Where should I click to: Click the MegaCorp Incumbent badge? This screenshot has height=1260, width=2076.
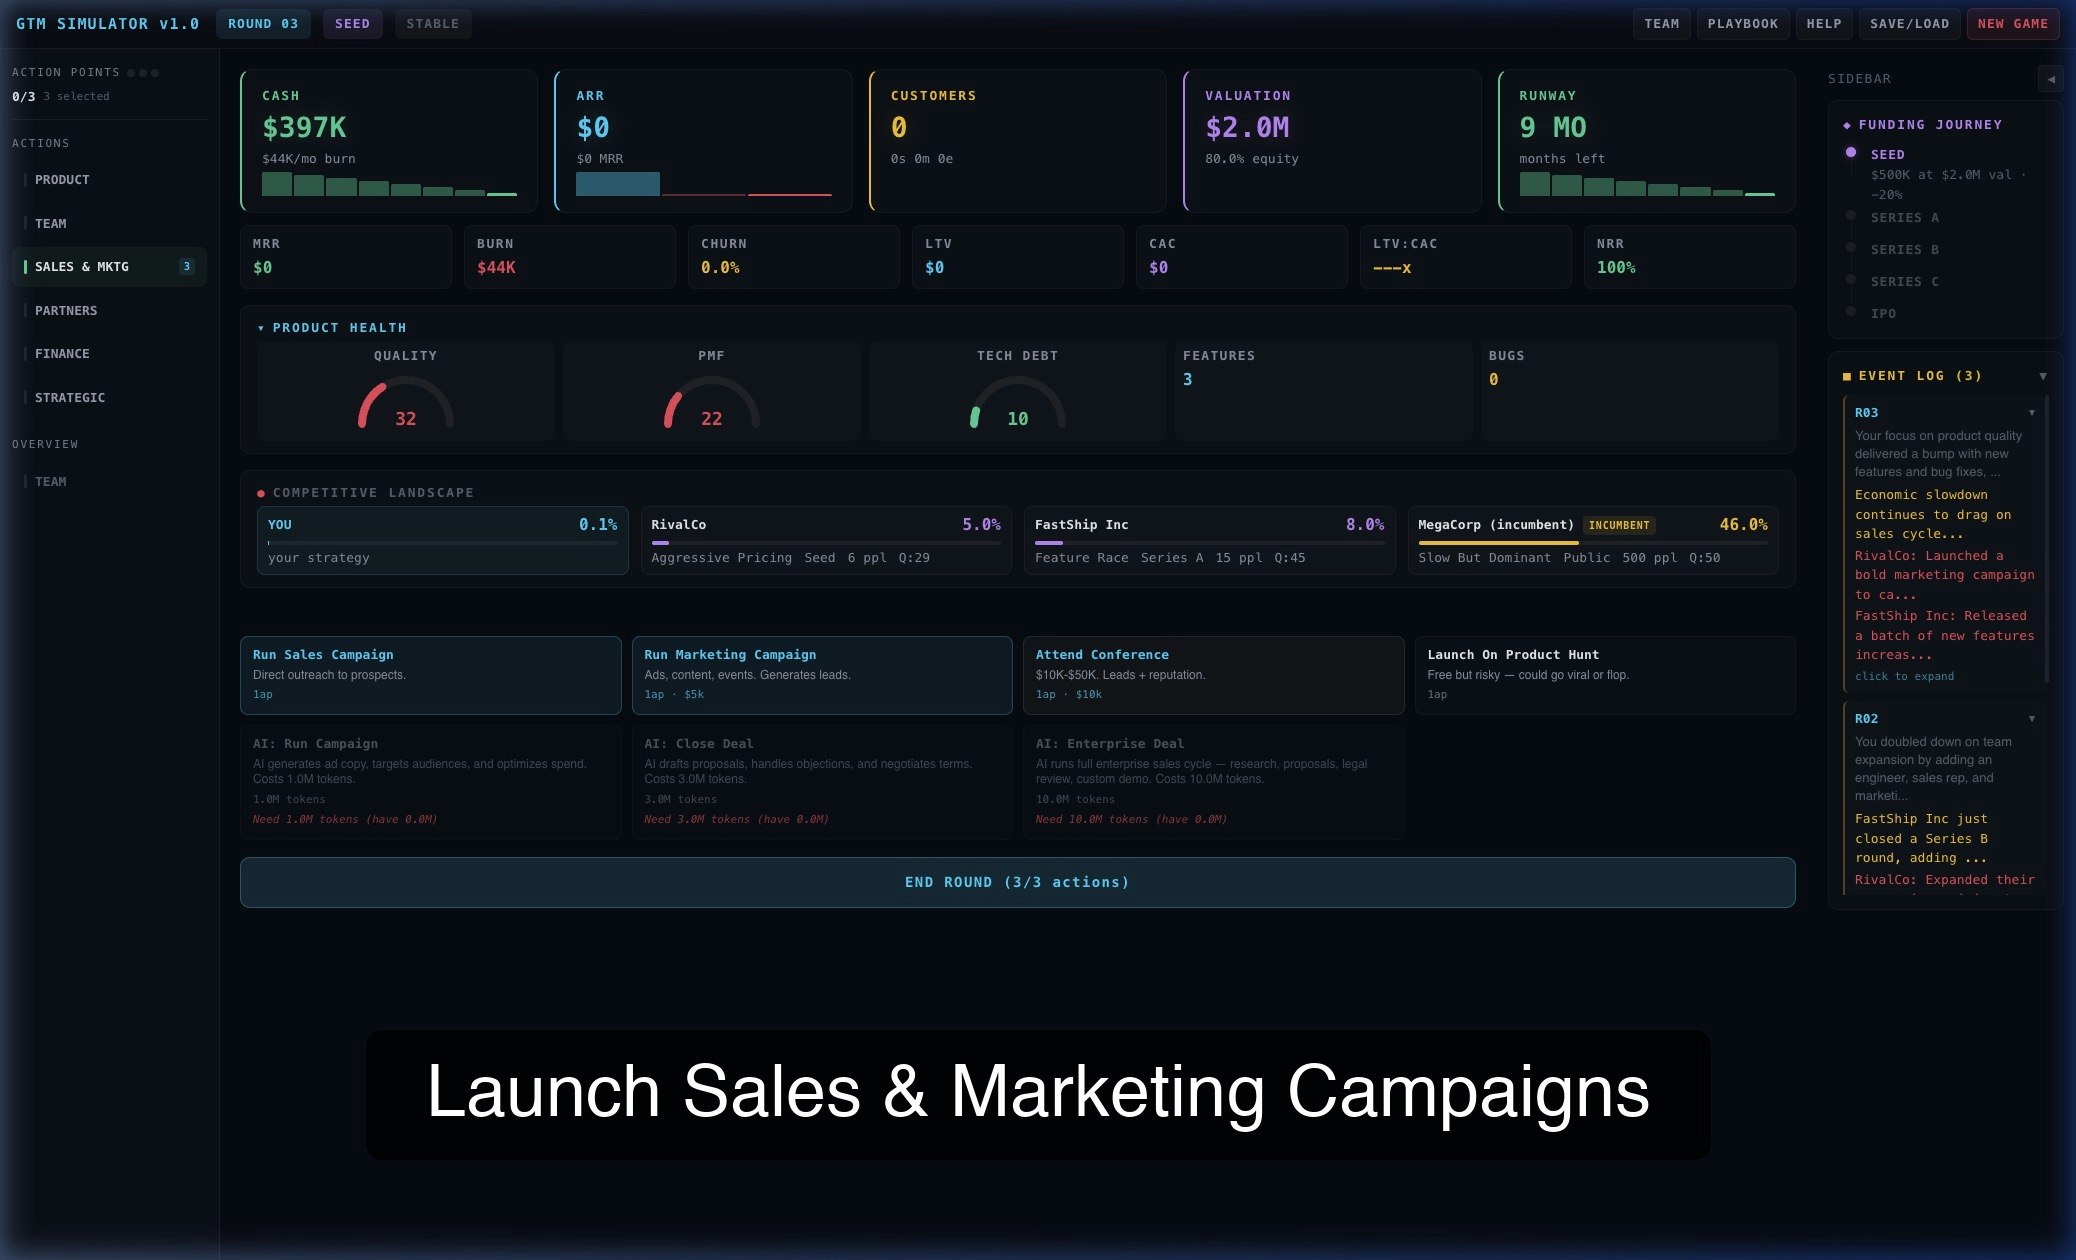click(1618, 525)
